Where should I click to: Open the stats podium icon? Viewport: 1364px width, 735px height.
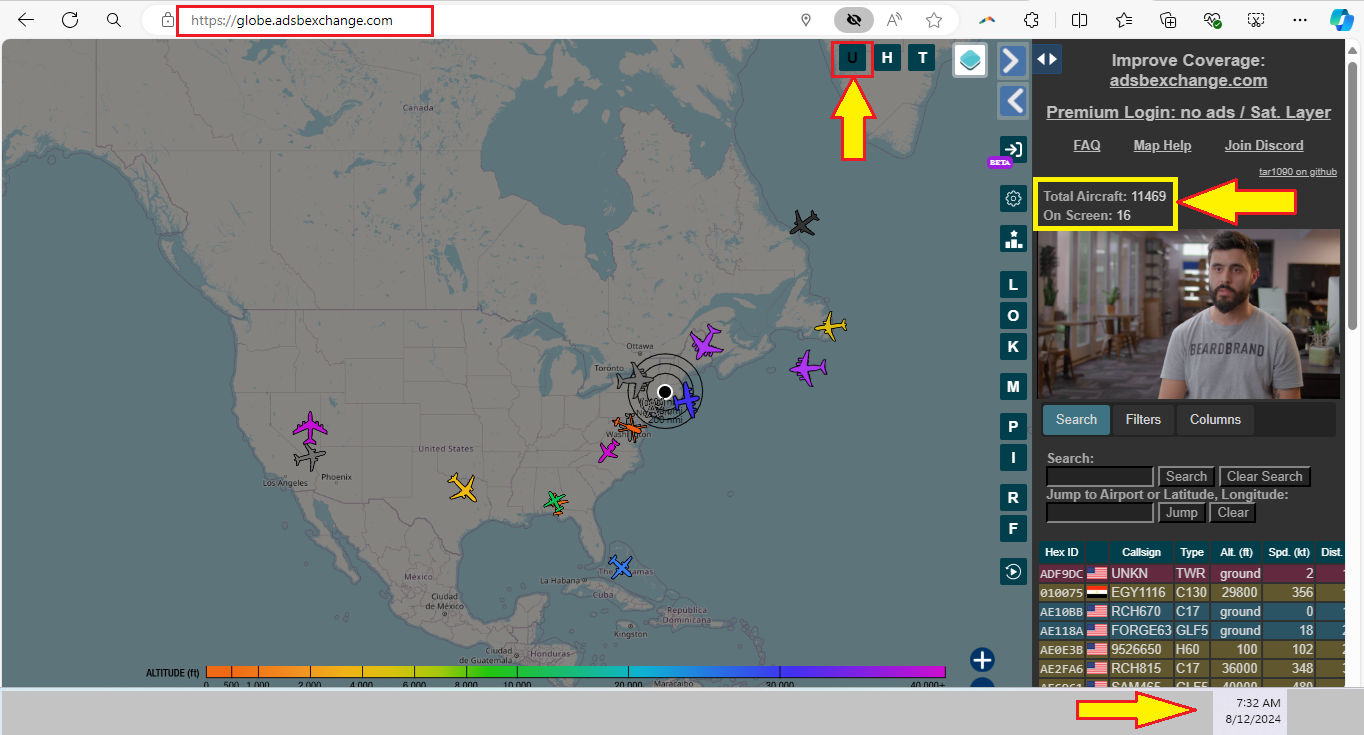tap(1013, 238)
